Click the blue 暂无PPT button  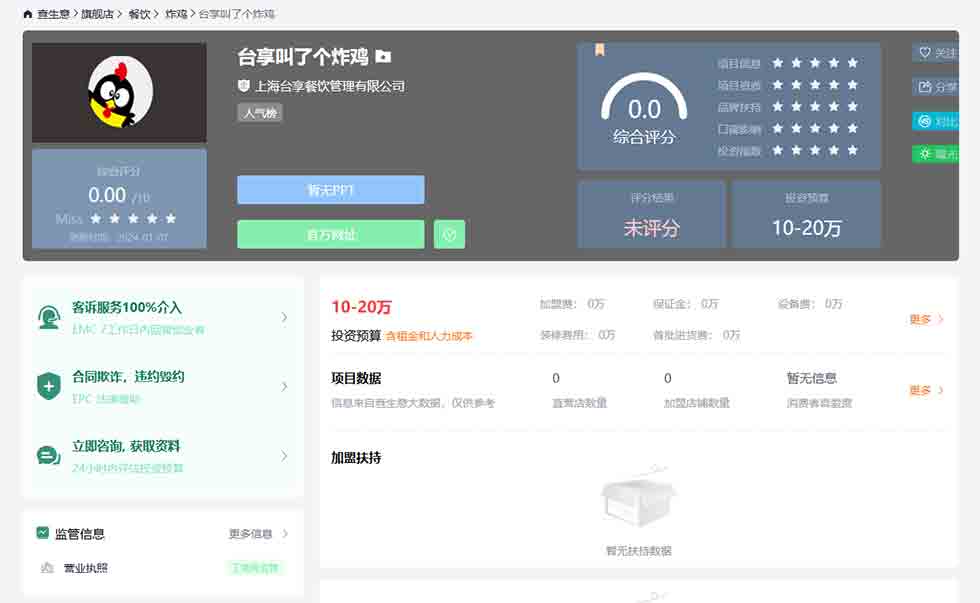click(x=330, y=190)
